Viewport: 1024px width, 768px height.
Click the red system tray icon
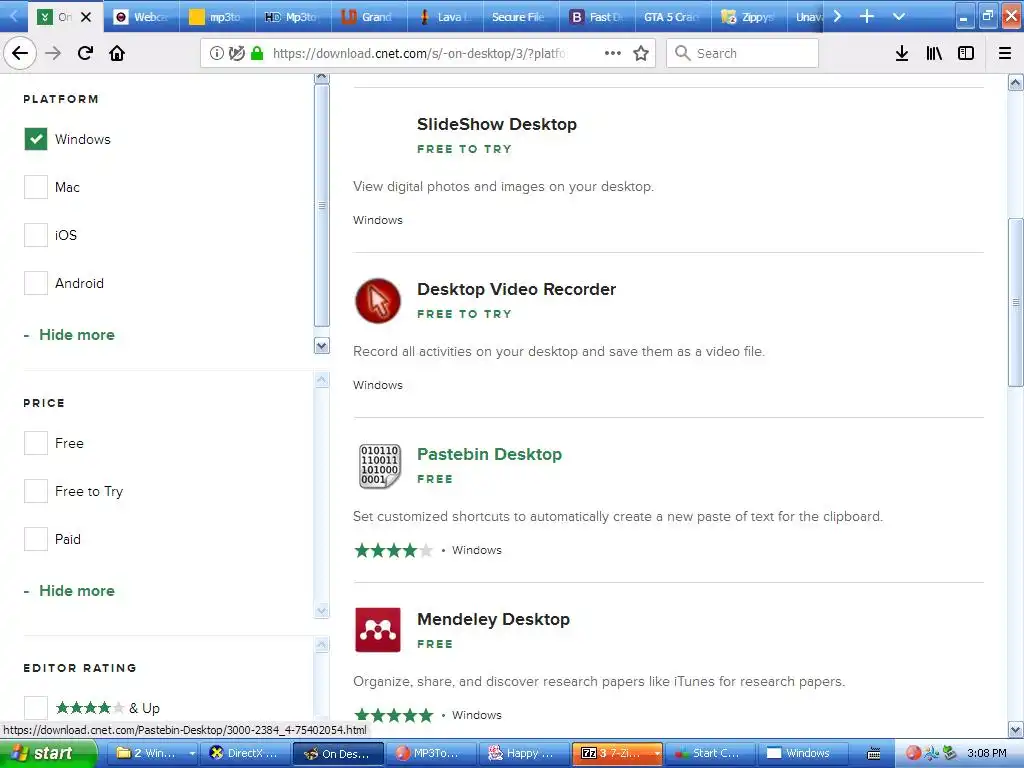[913, 753]
